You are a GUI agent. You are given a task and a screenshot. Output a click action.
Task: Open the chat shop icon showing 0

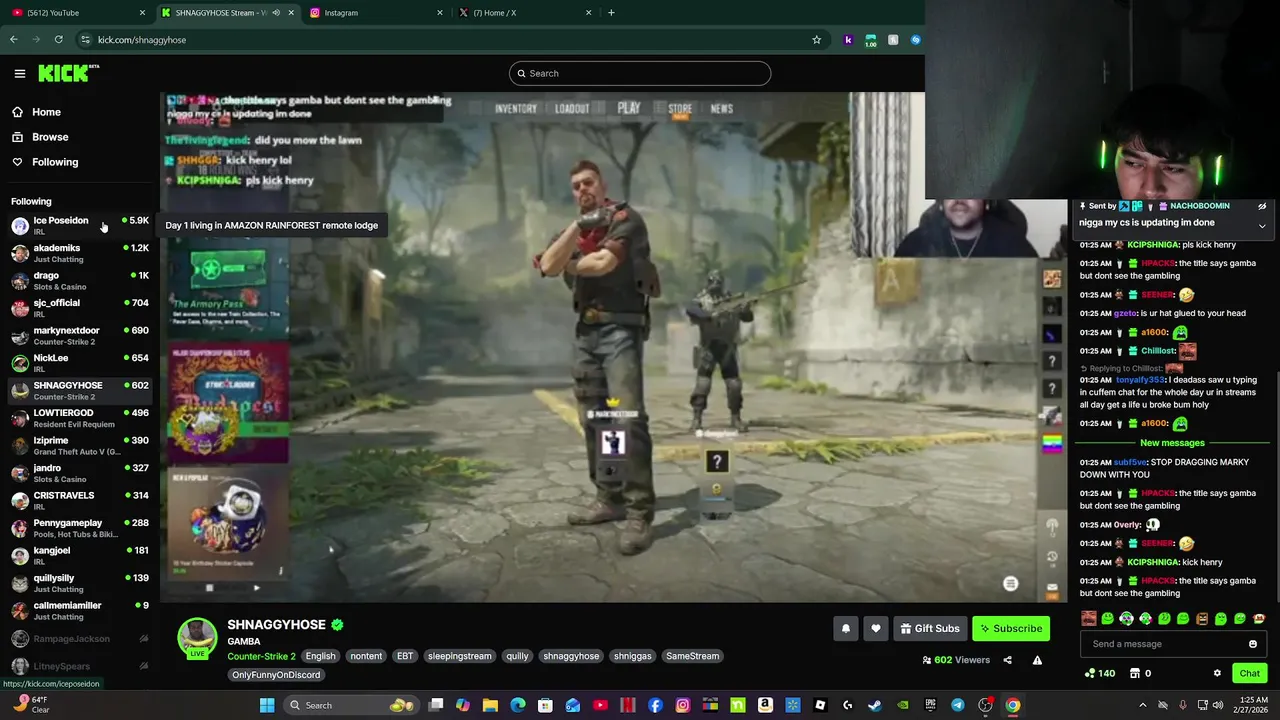[1140, 673]
